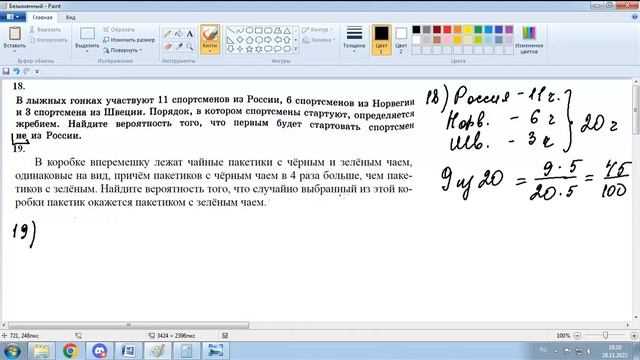Select Цвет 1 foreground color box

[x=382, y=40]
